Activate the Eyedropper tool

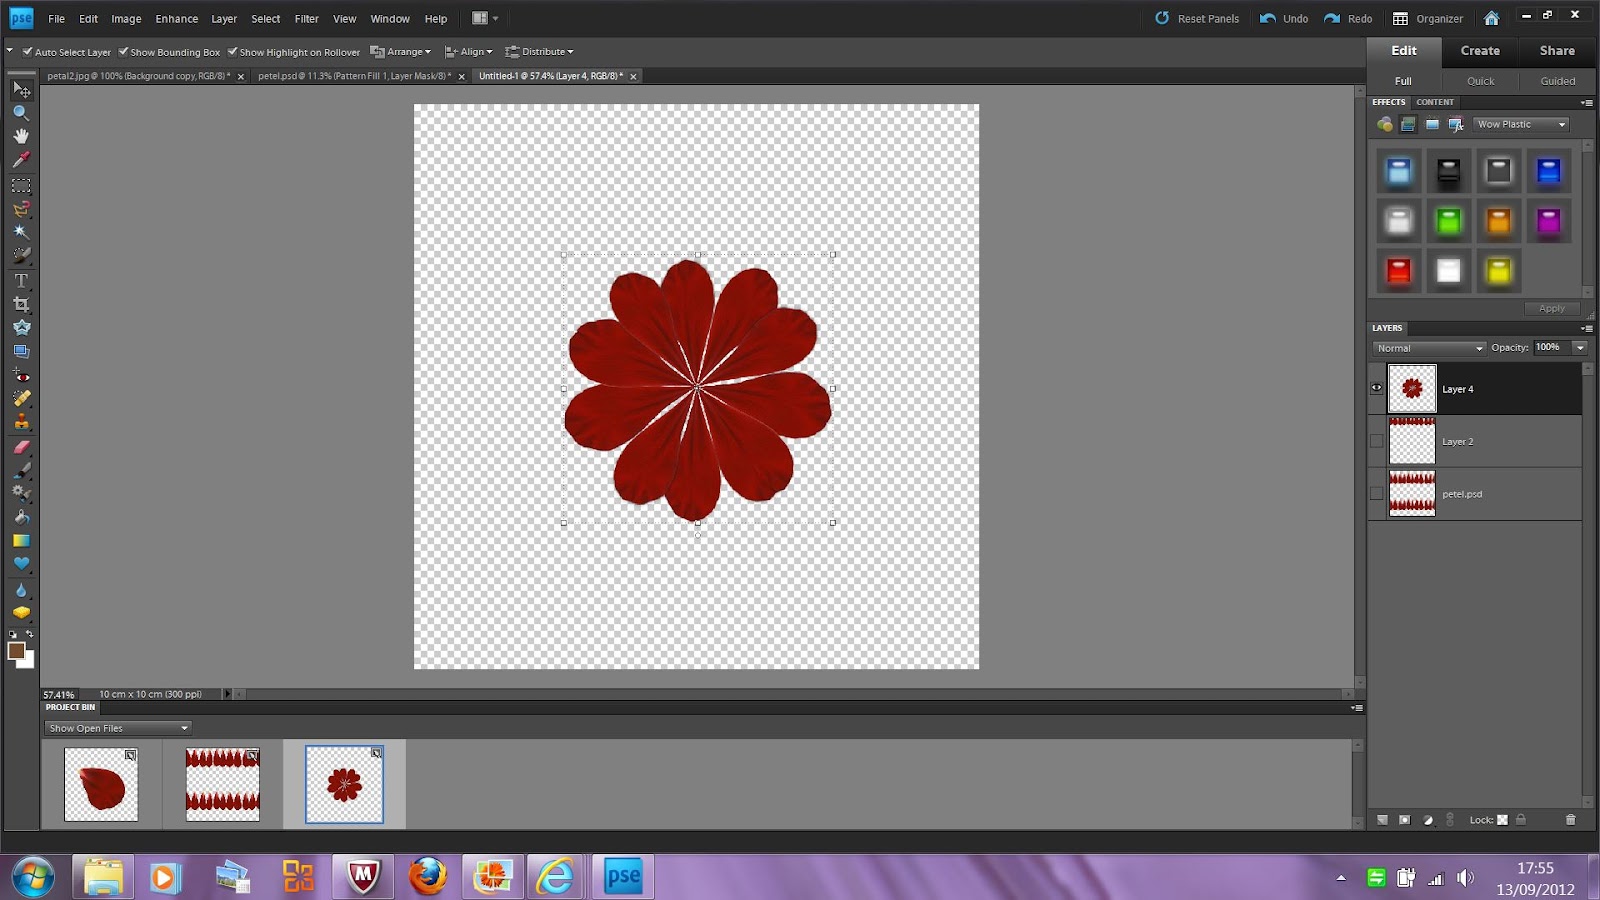21,159
